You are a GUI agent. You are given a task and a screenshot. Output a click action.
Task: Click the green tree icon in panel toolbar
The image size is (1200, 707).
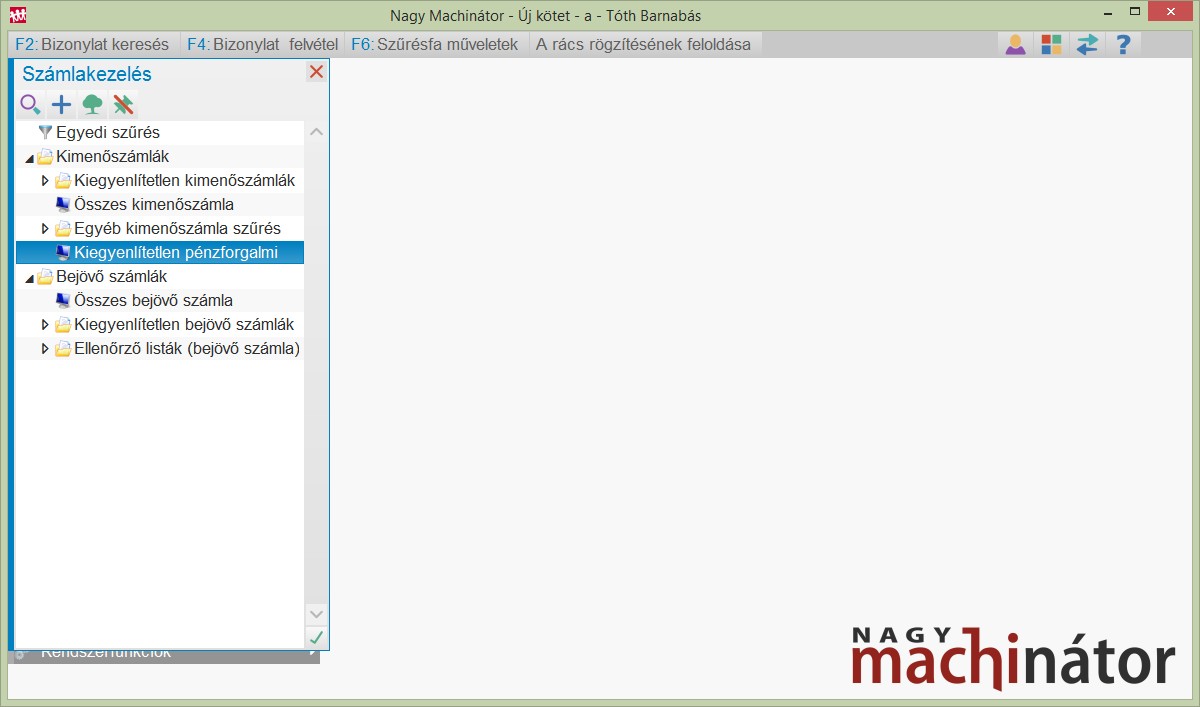[x=93, y=104]
